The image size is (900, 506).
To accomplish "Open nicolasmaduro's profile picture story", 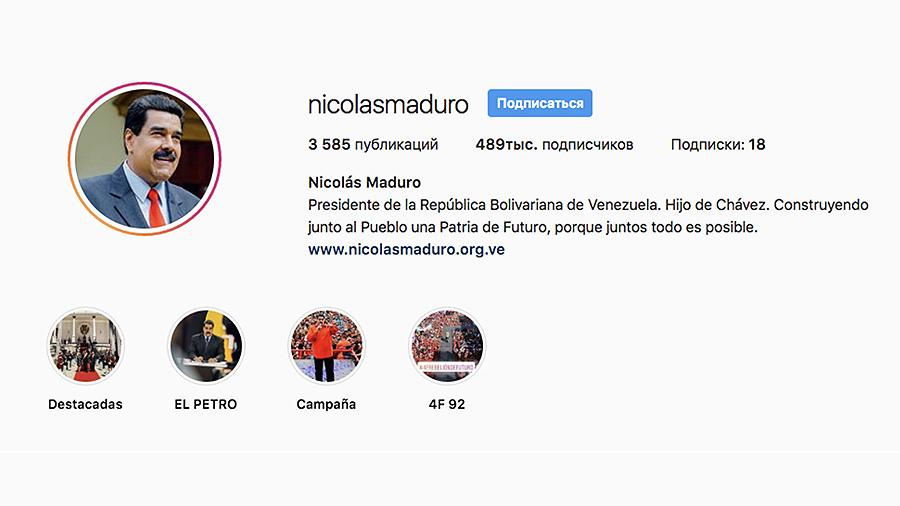I will 145,159.
